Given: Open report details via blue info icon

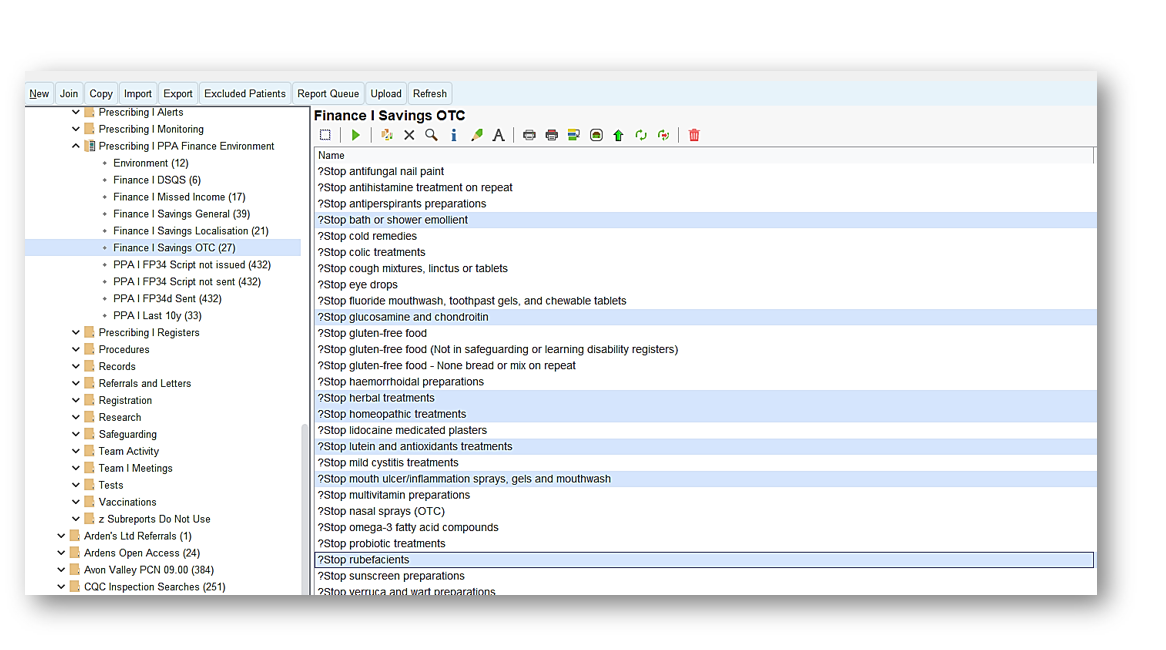Looking at the screenshot, I should pyautogui.click(x=454, y=135).
